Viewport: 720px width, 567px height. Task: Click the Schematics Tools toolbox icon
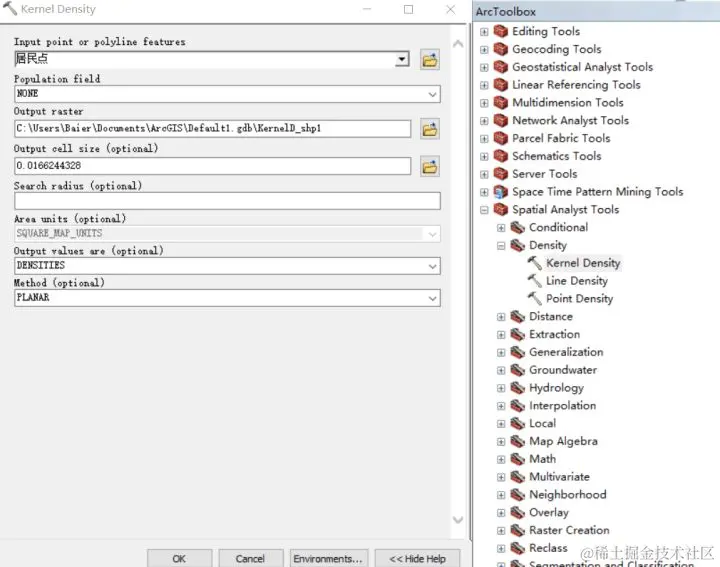point(501,156)
